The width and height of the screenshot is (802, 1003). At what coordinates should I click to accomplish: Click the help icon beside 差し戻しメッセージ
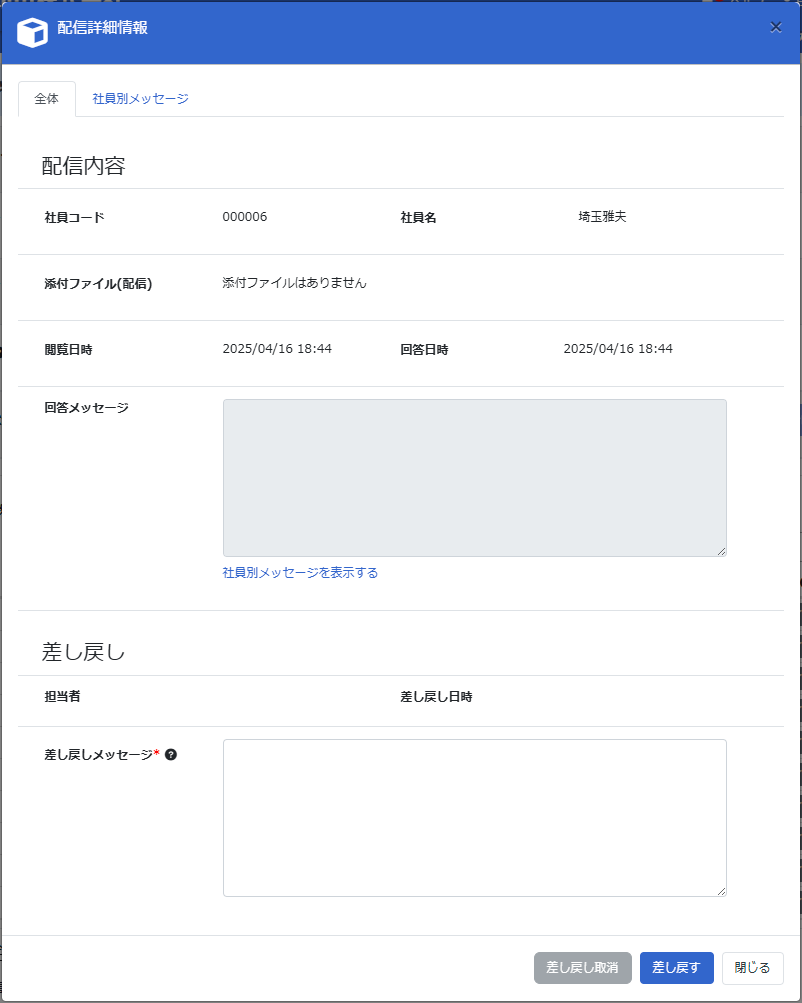pos(171,755)
